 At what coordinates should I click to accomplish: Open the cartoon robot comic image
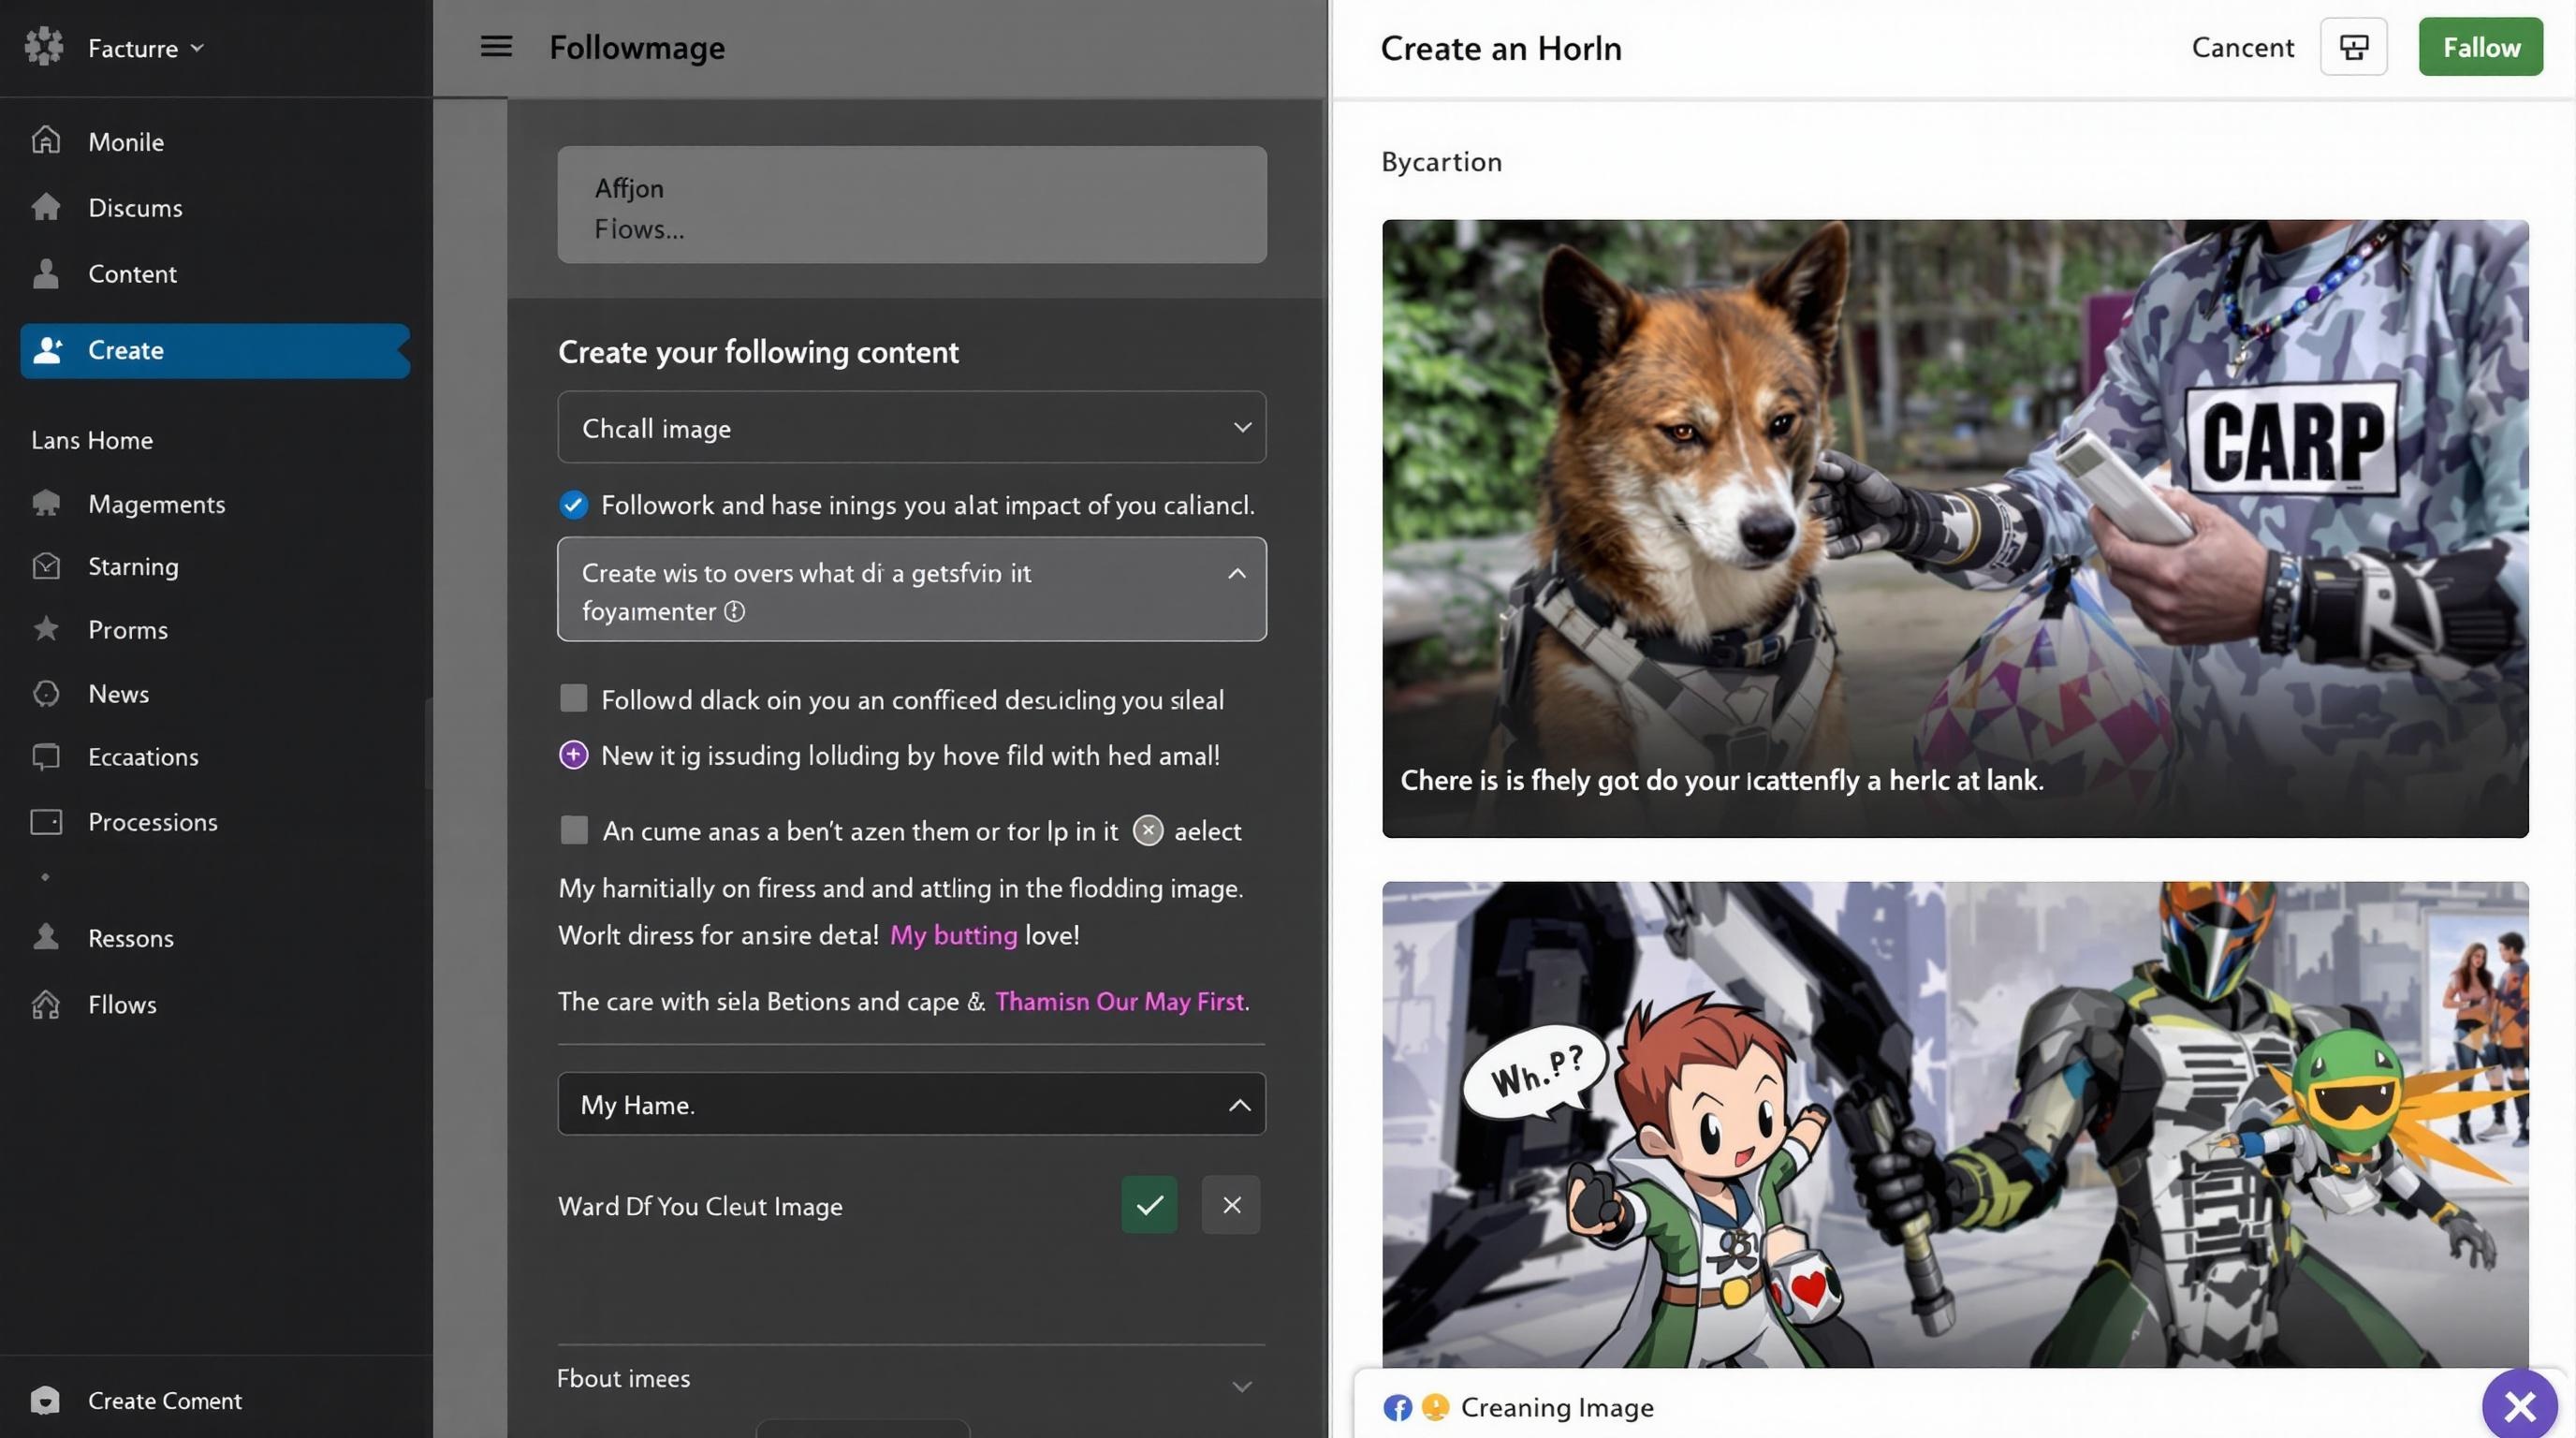[x=1955, y=1125]
